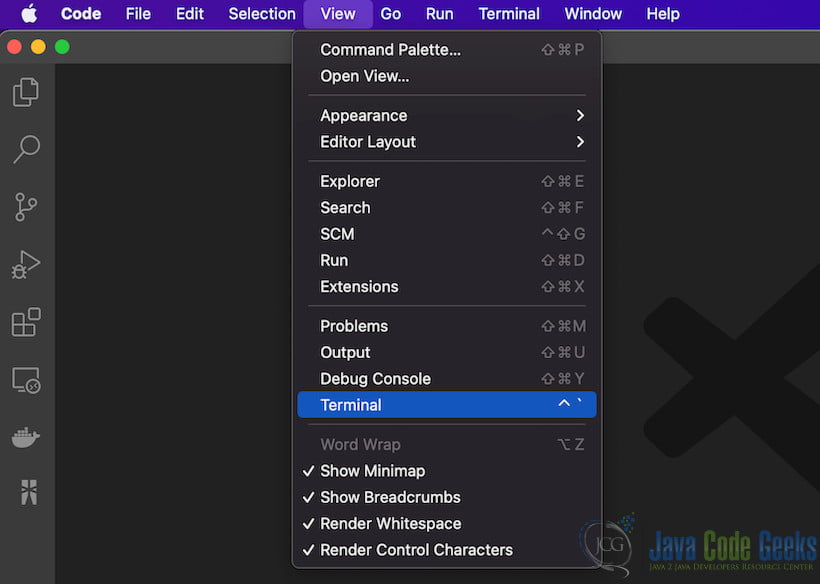Open the File menu
The width and height of the screenshot is (820, 584).
point(138,14)
